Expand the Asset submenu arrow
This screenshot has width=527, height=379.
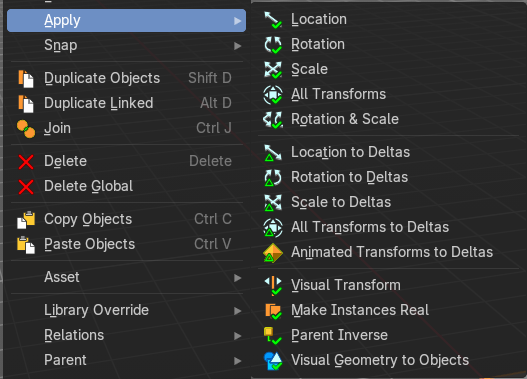[238, 278]
